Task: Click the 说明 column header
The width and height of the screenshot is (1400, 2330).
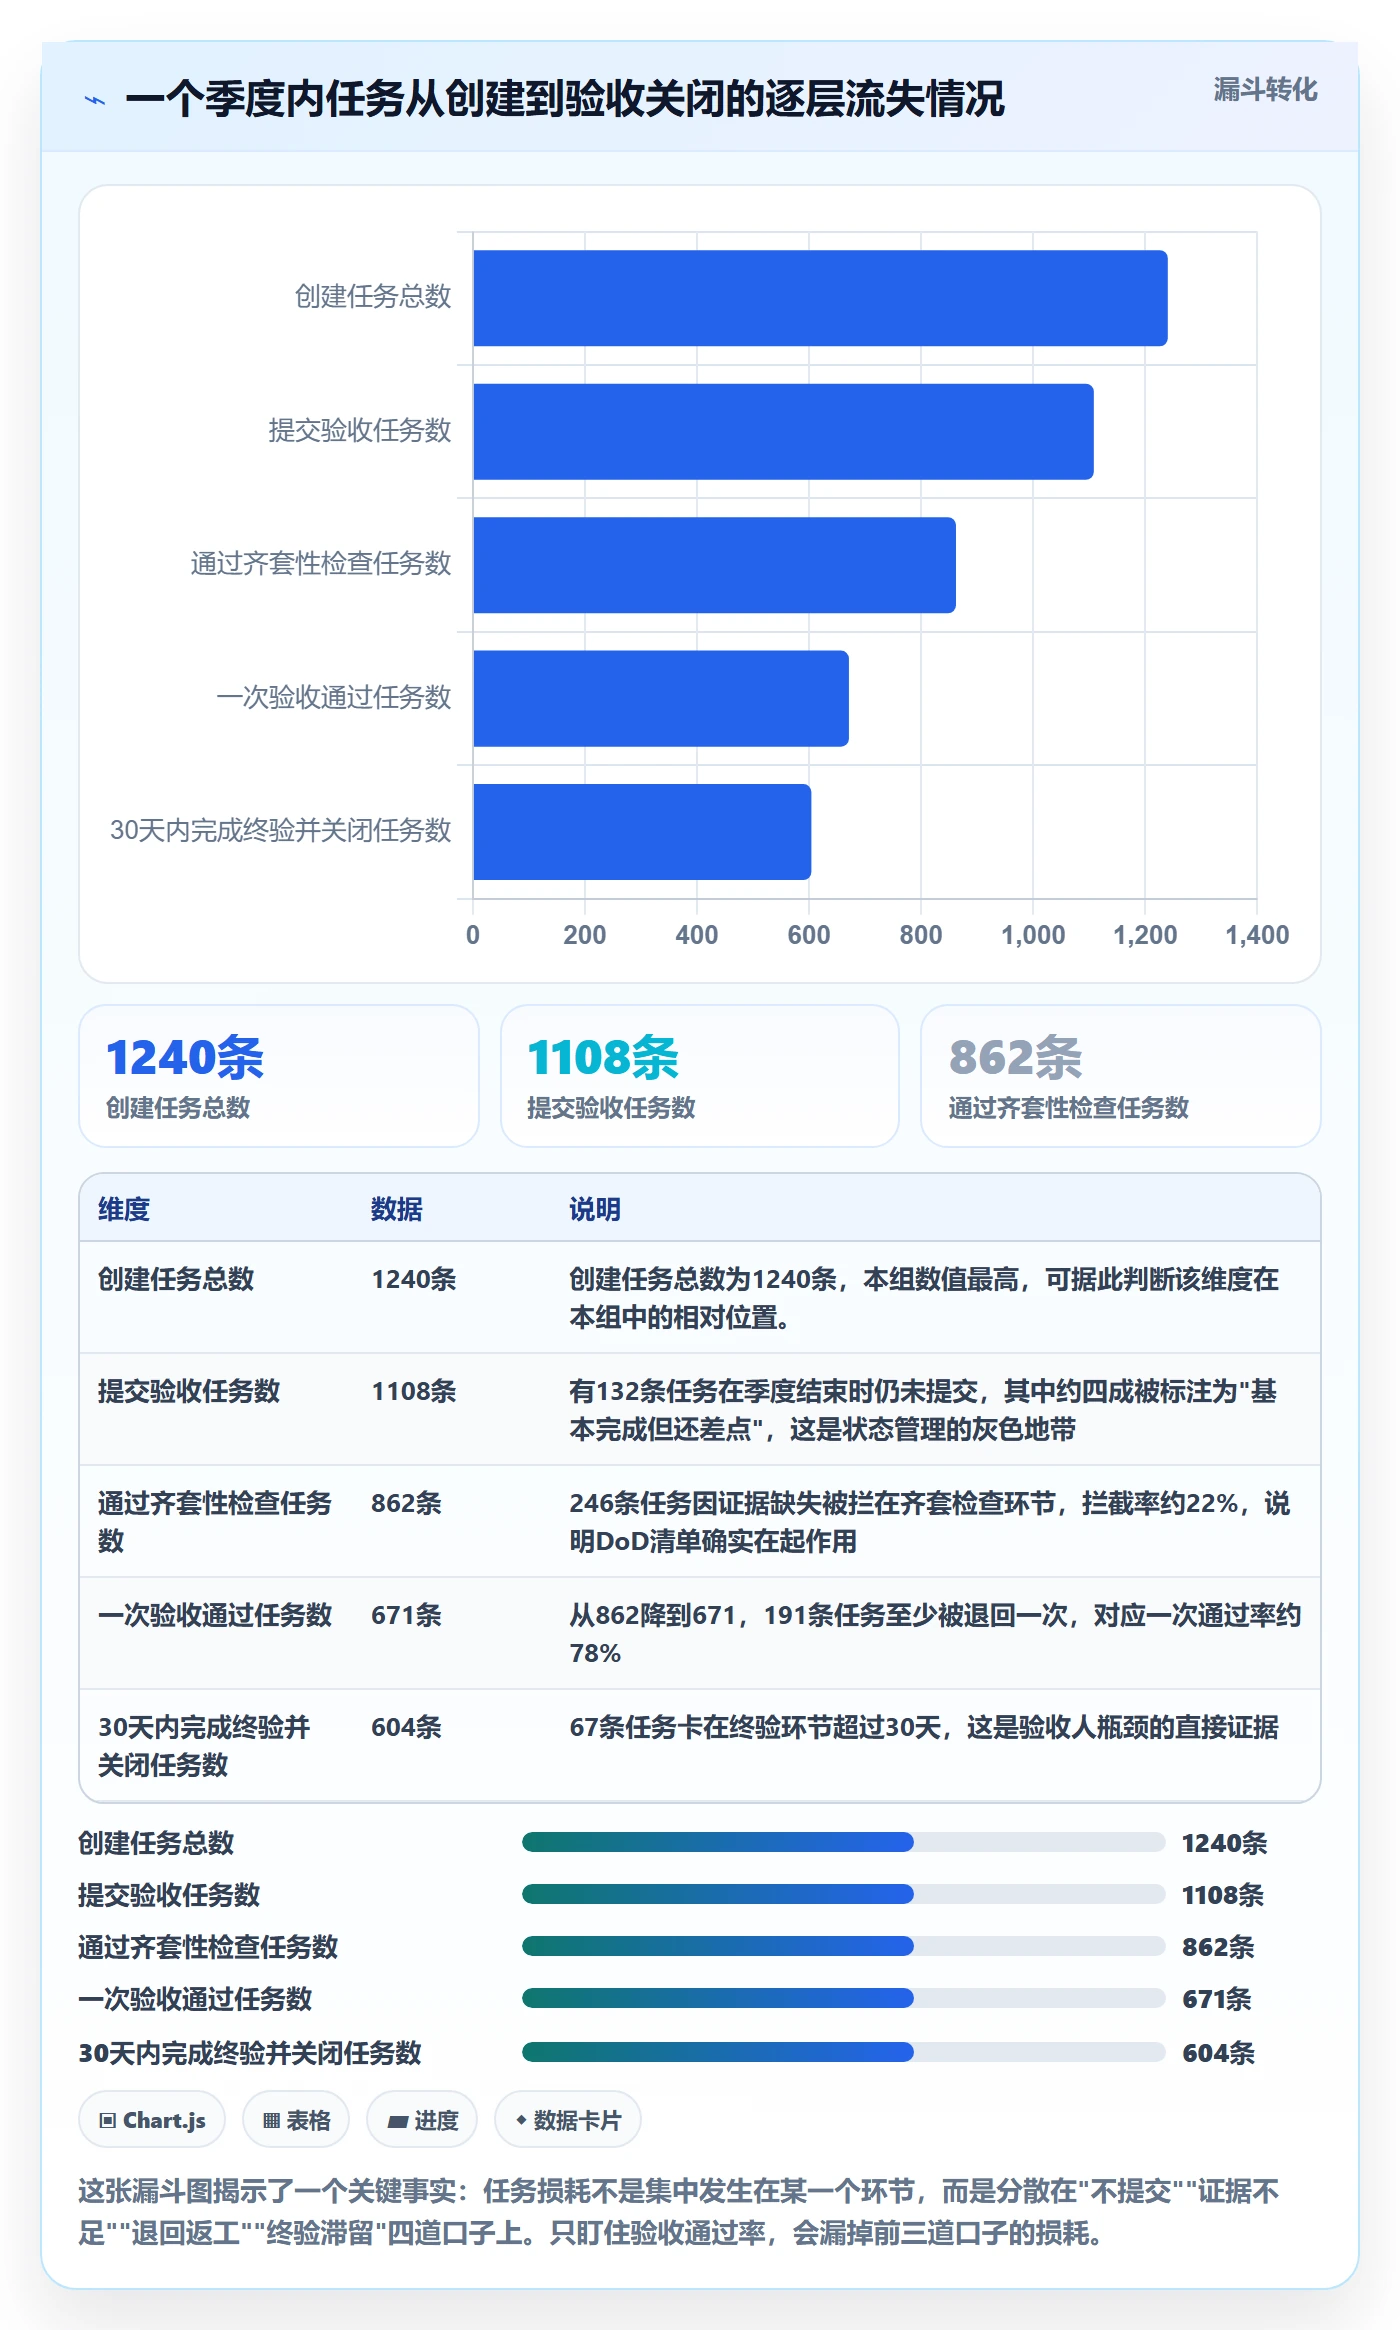Action: click(595, 1209)
